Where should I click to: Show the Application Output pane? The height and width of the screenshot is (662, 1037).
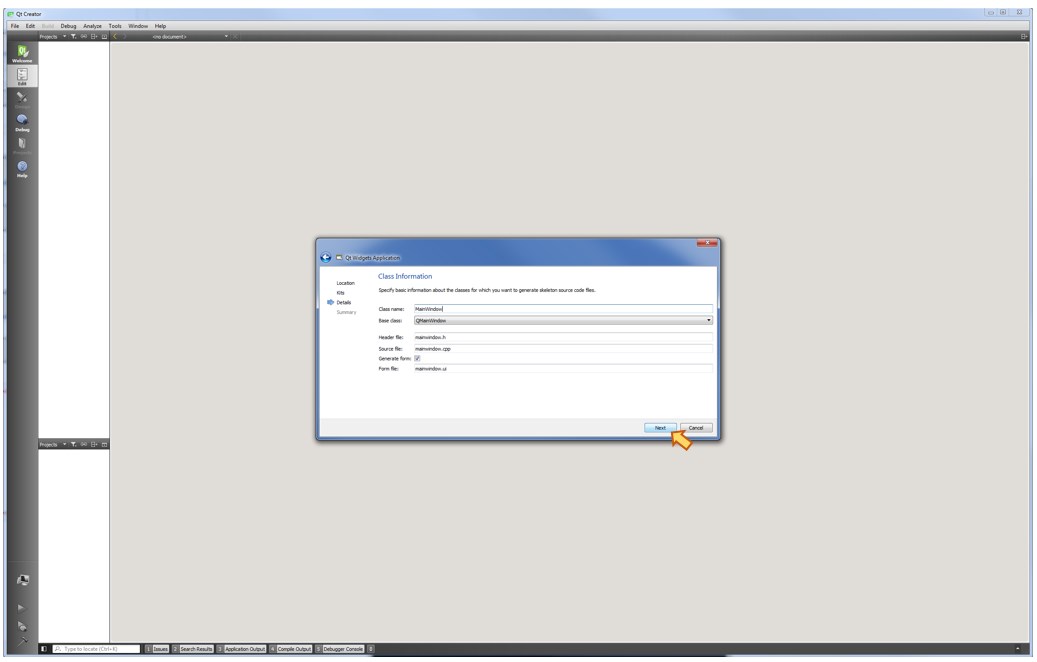(x=241, y=649)
